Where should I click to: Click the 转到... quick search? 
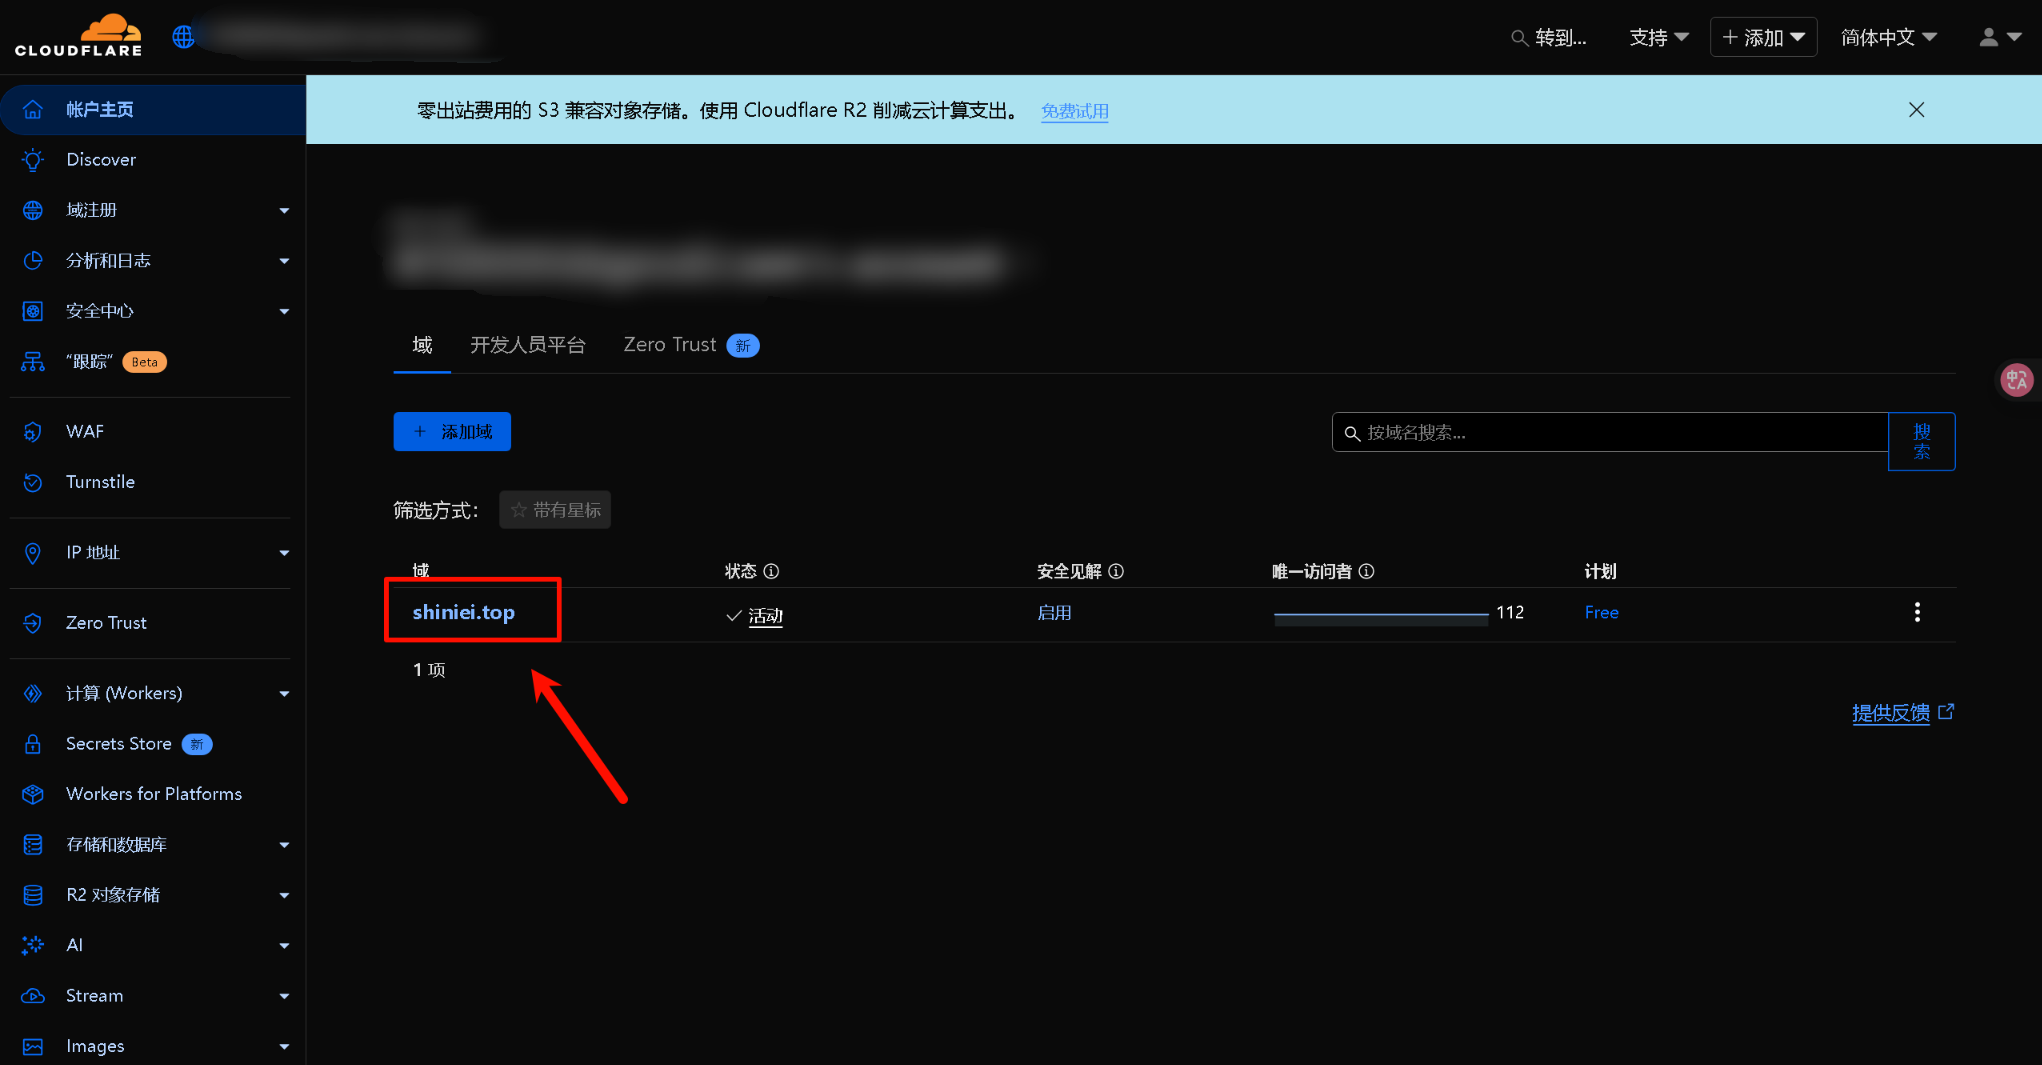[x=1549, y=38]
